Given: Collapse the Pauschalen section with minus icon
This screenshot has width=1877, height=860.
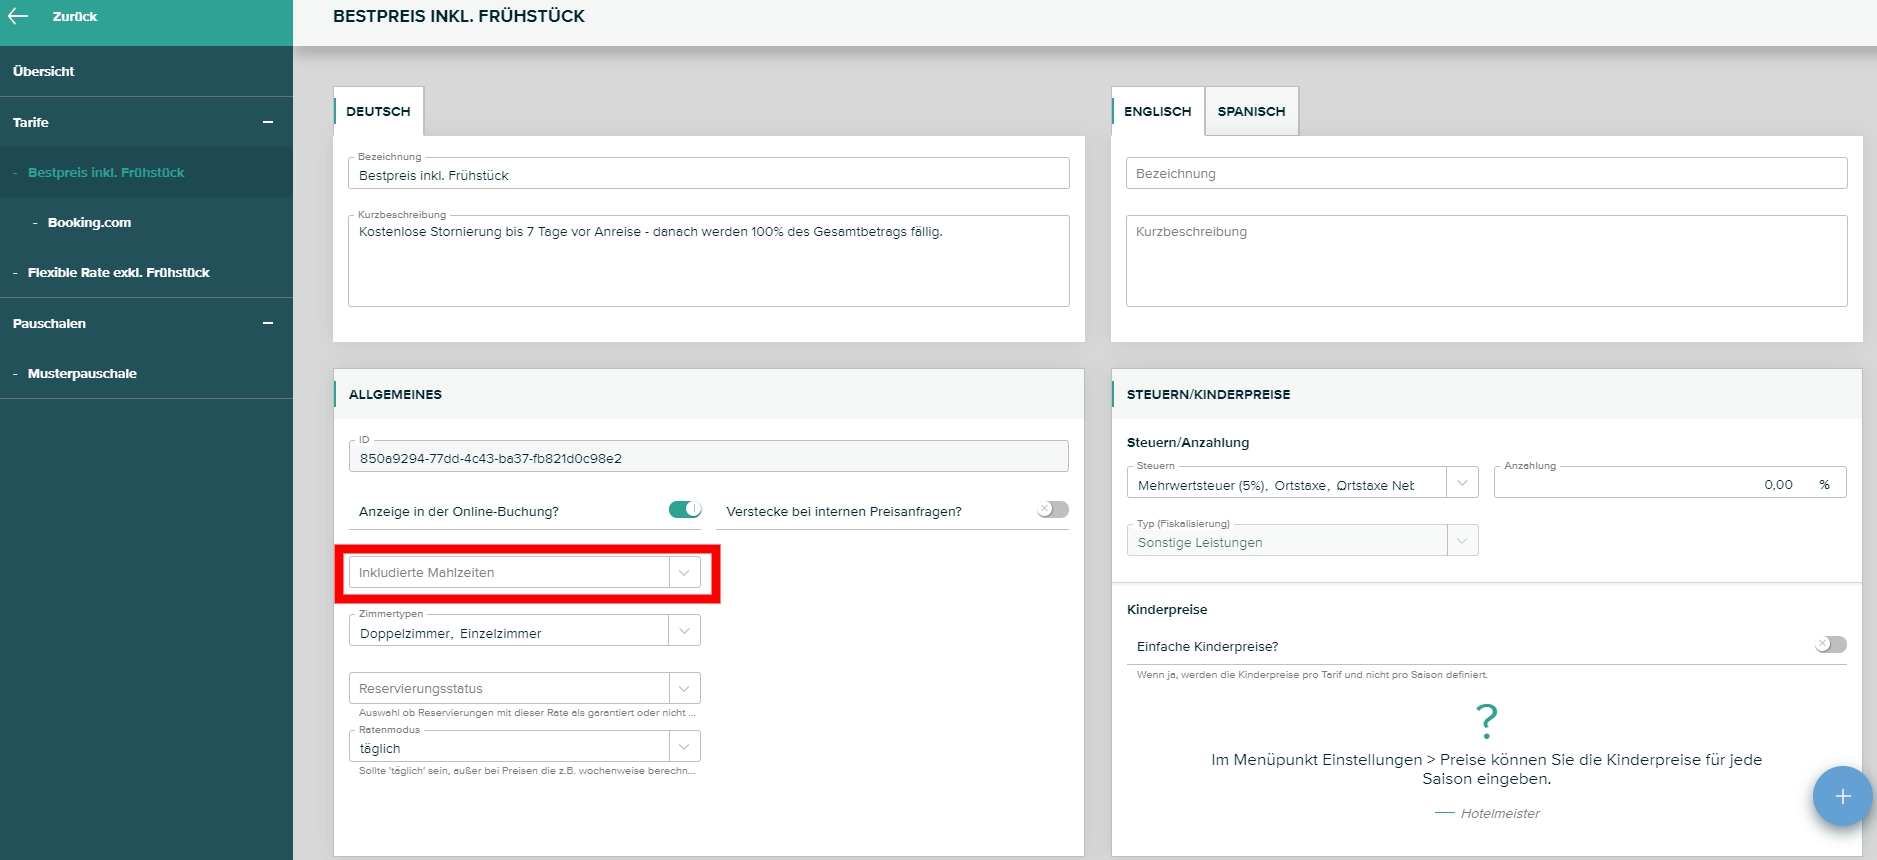Looking at the screenshot, I should pyautogui.click(x=268, y=323).
